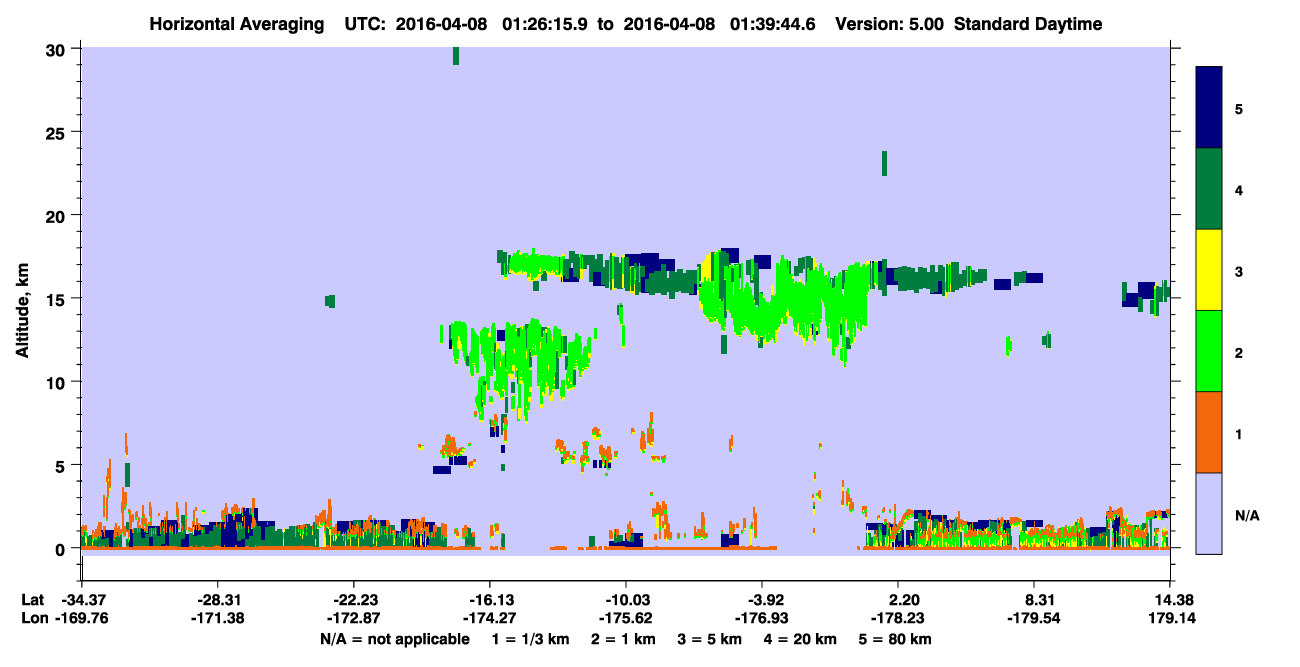Click 'Standard Daytime' in the title

click(x=1027, y=24)
